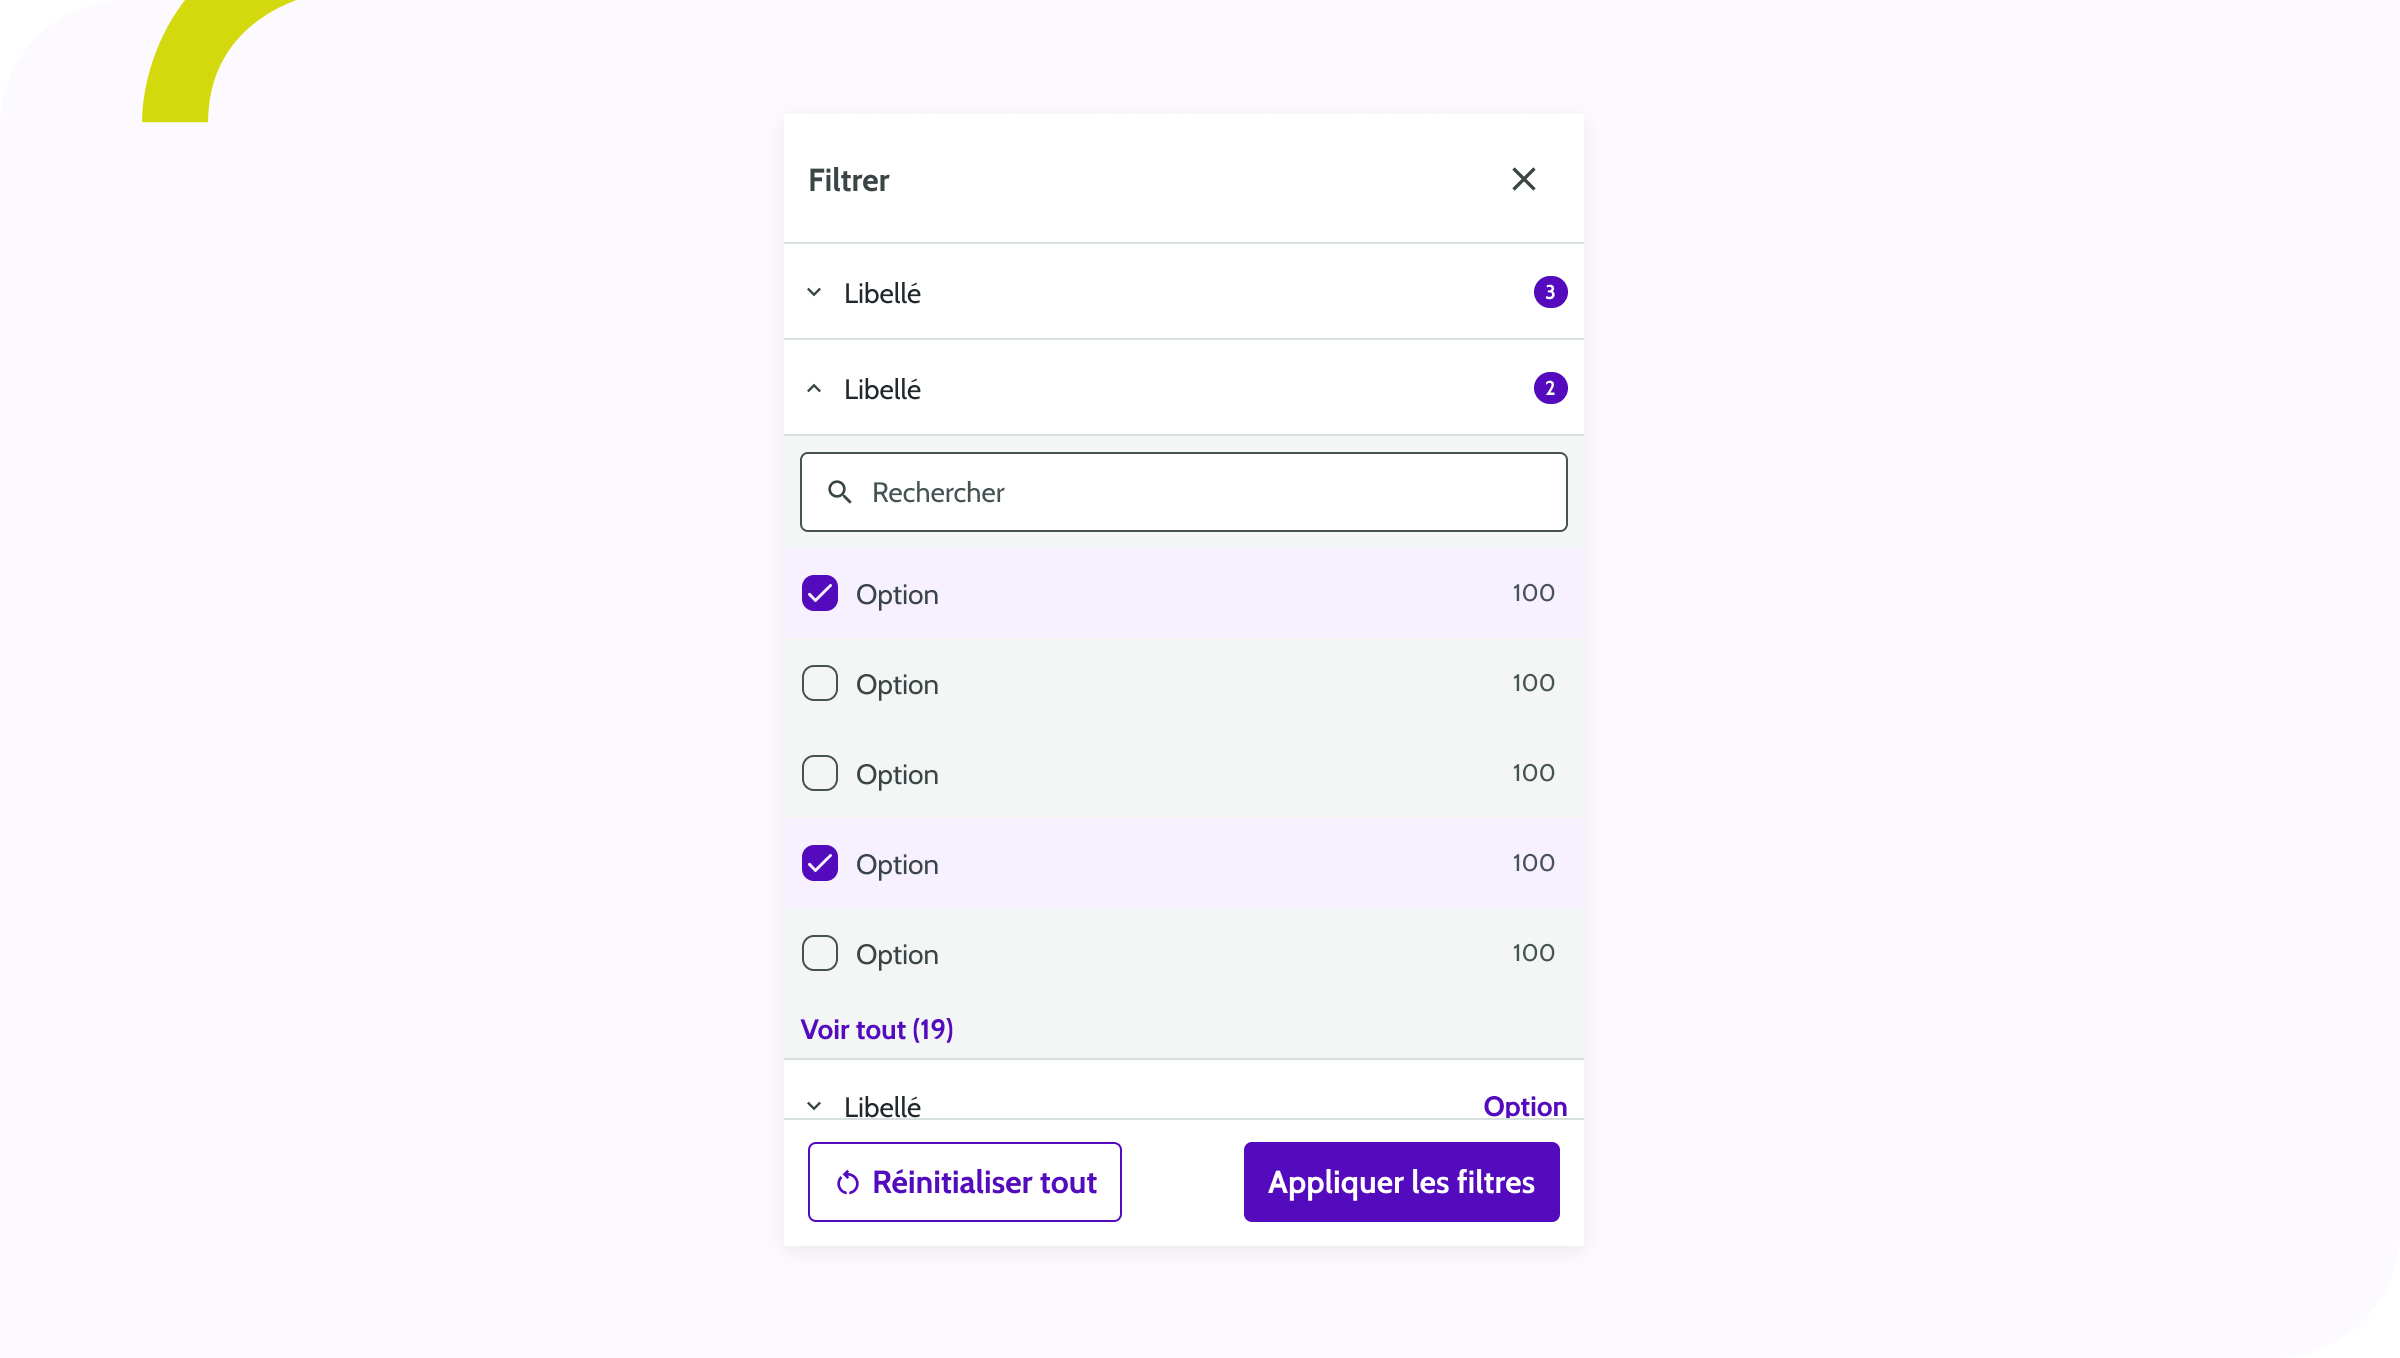The height and width of the screenshot is (1358, 2400).
Task: Uncheck the first checked Option
Action: coord(819,593)
